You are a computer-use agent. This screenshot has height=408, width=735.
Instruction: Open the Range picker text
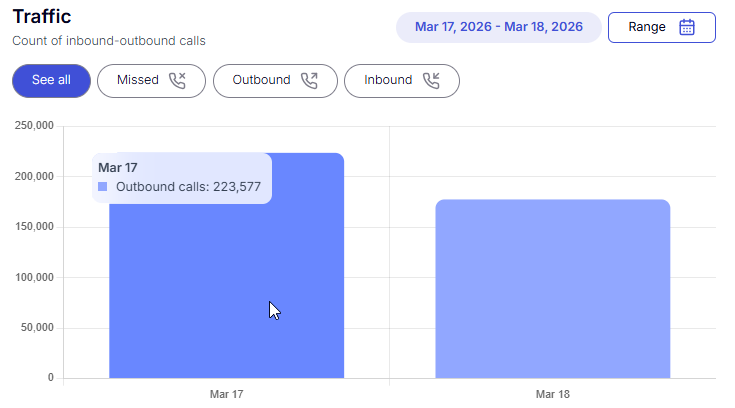(x=647, y=27)
